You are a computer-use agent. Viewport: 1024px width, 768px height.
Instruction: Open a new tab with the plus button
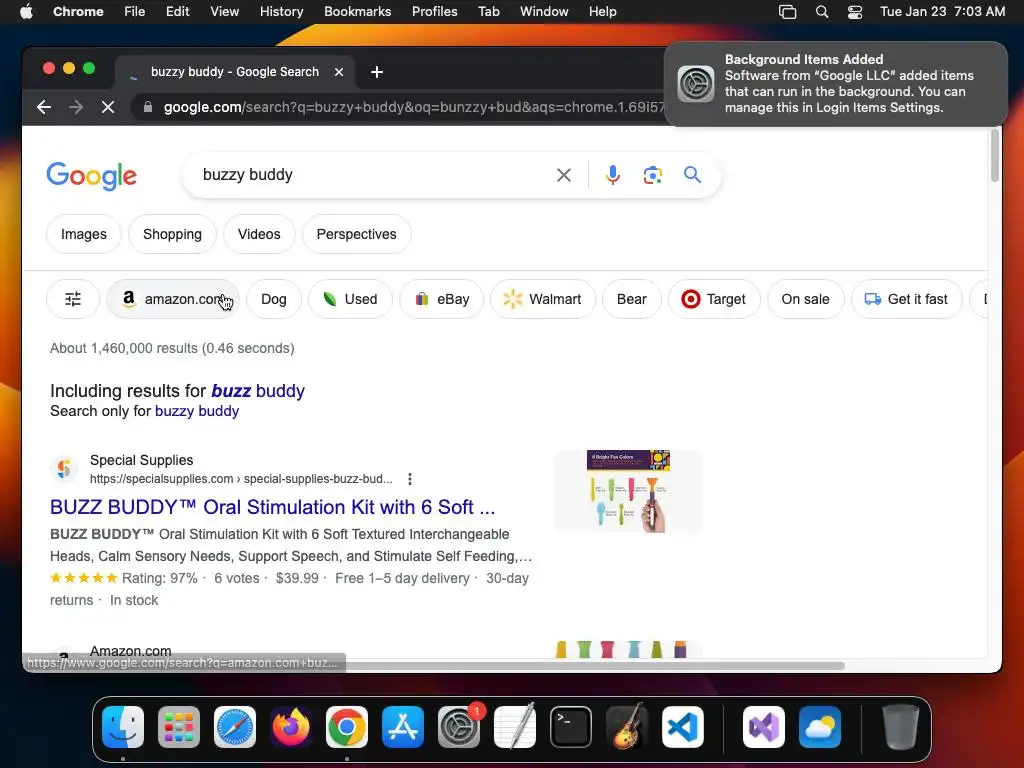377,72
